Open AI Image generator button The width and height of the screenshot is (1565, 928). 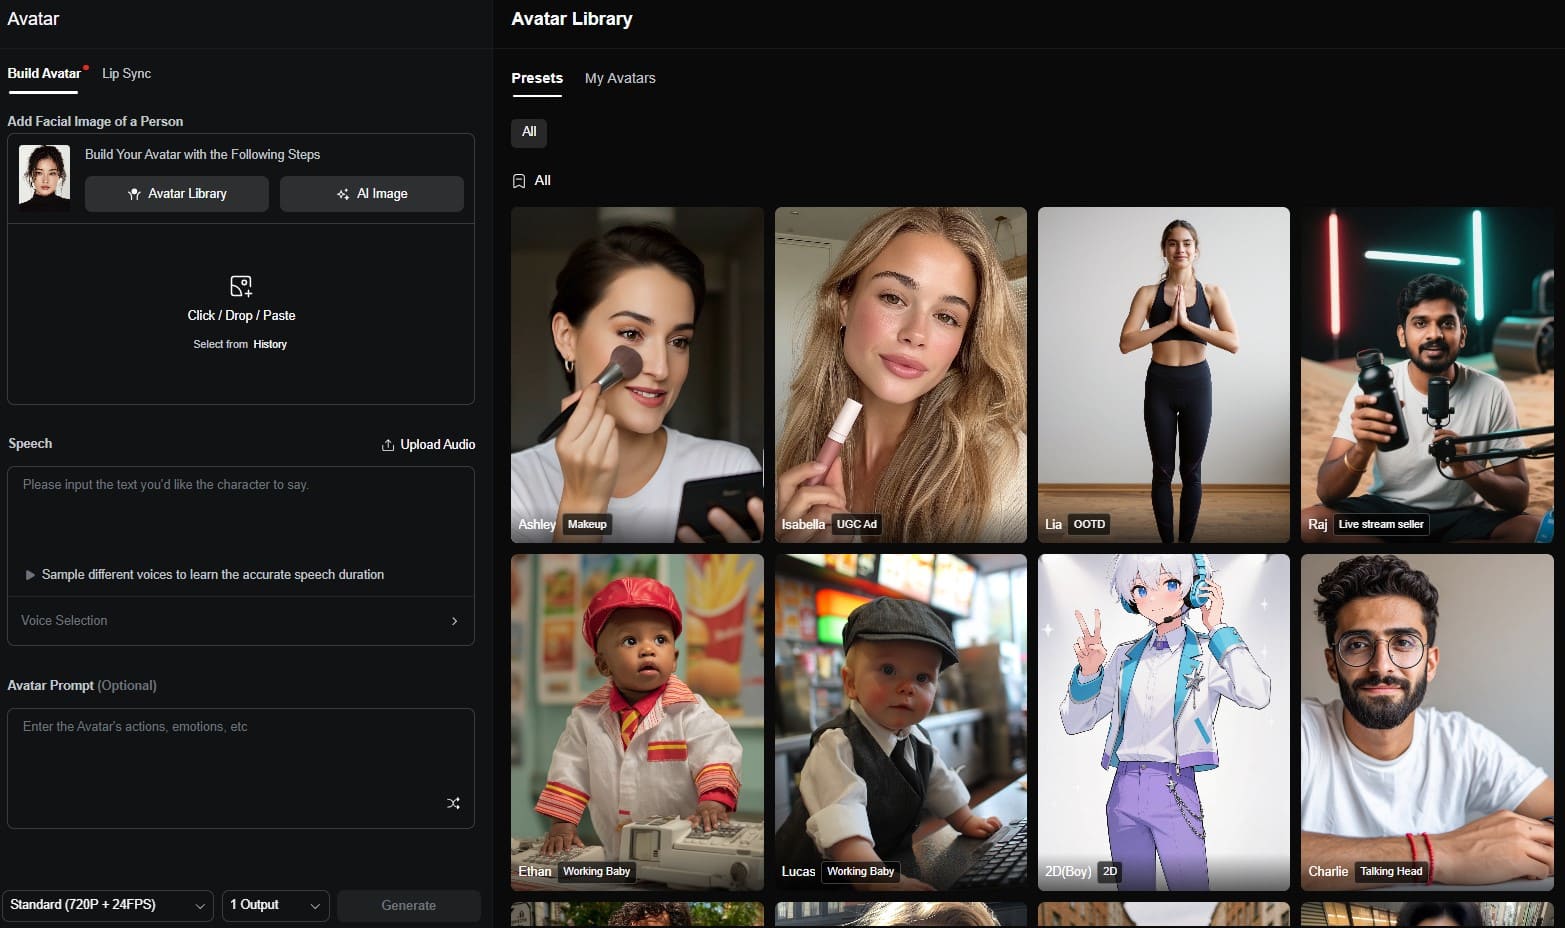[372, 194]
